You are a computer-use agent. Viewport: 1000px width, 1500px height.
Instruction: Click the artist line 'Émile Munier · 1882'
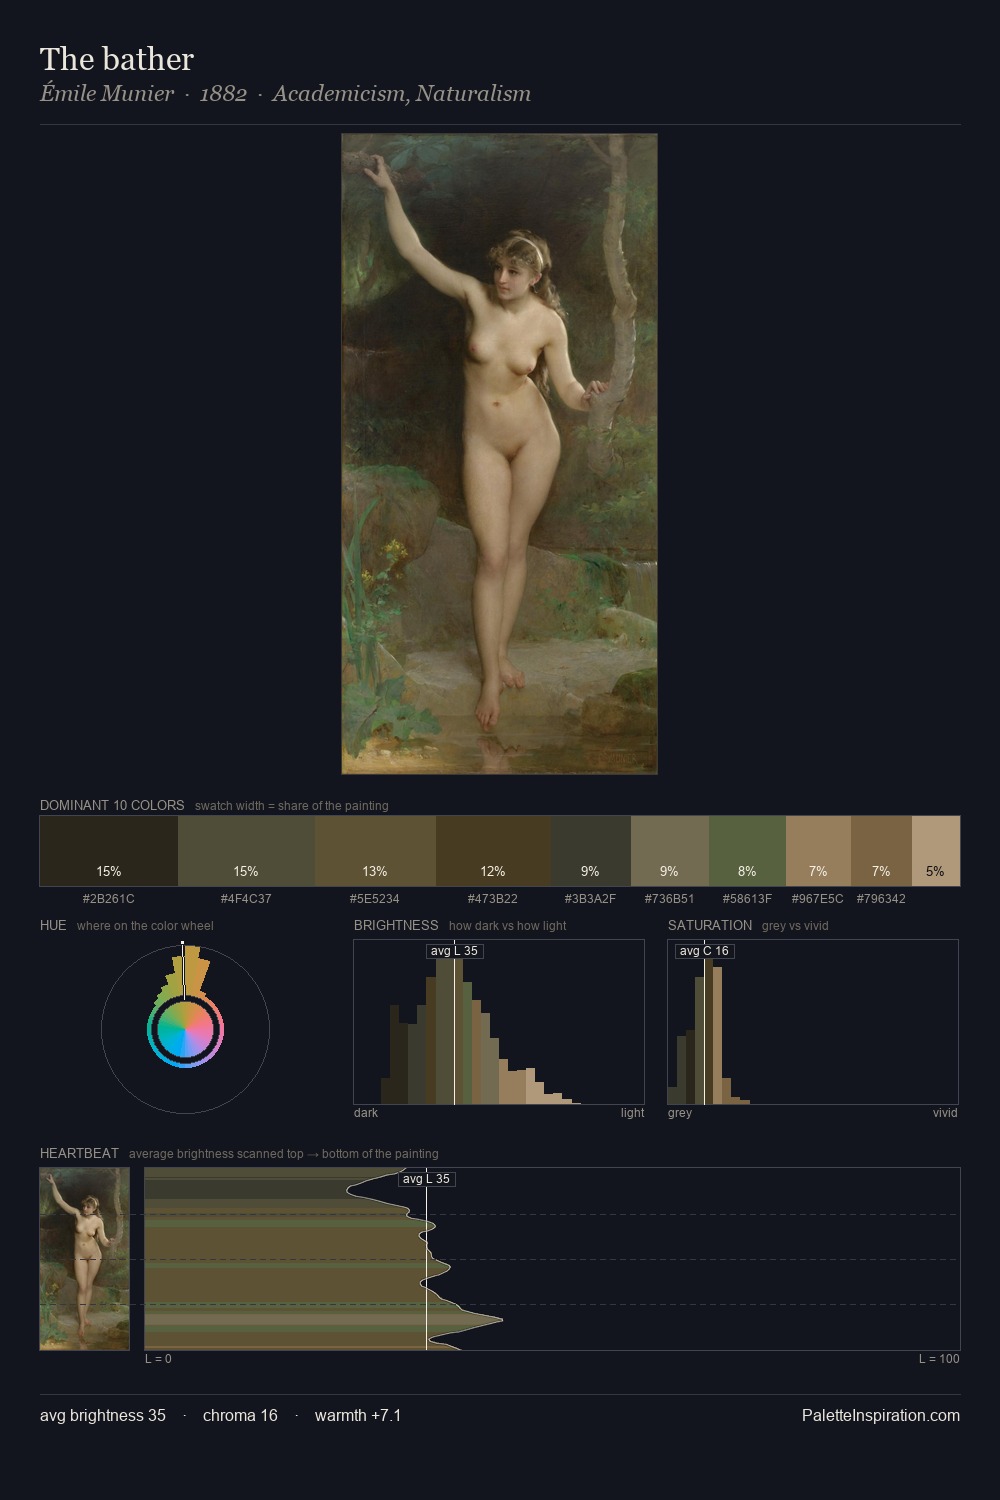143,94
